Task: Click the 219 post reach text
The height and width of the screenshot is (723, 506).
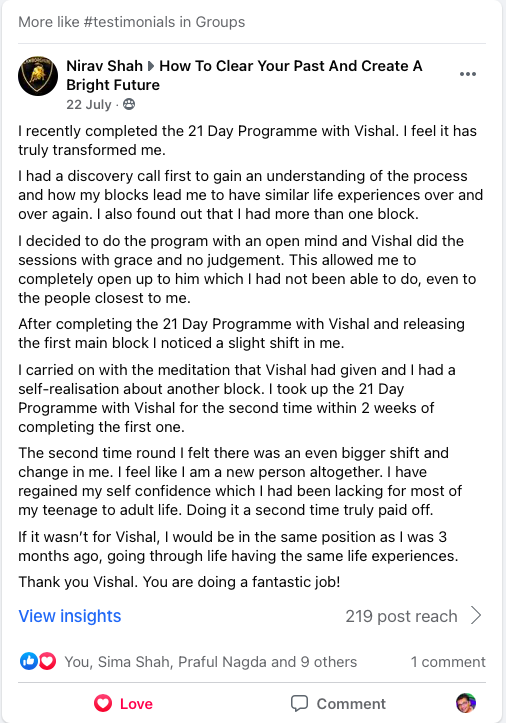Action: click(401, 616)
